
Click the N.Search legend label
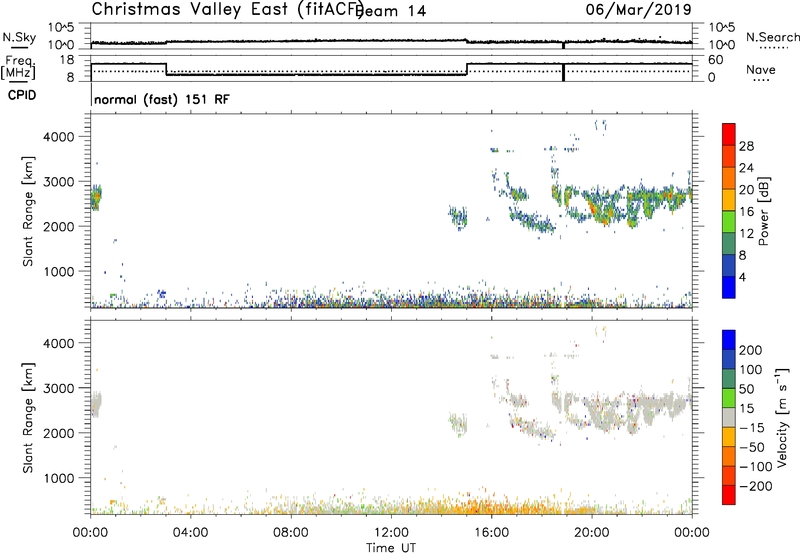772,37
